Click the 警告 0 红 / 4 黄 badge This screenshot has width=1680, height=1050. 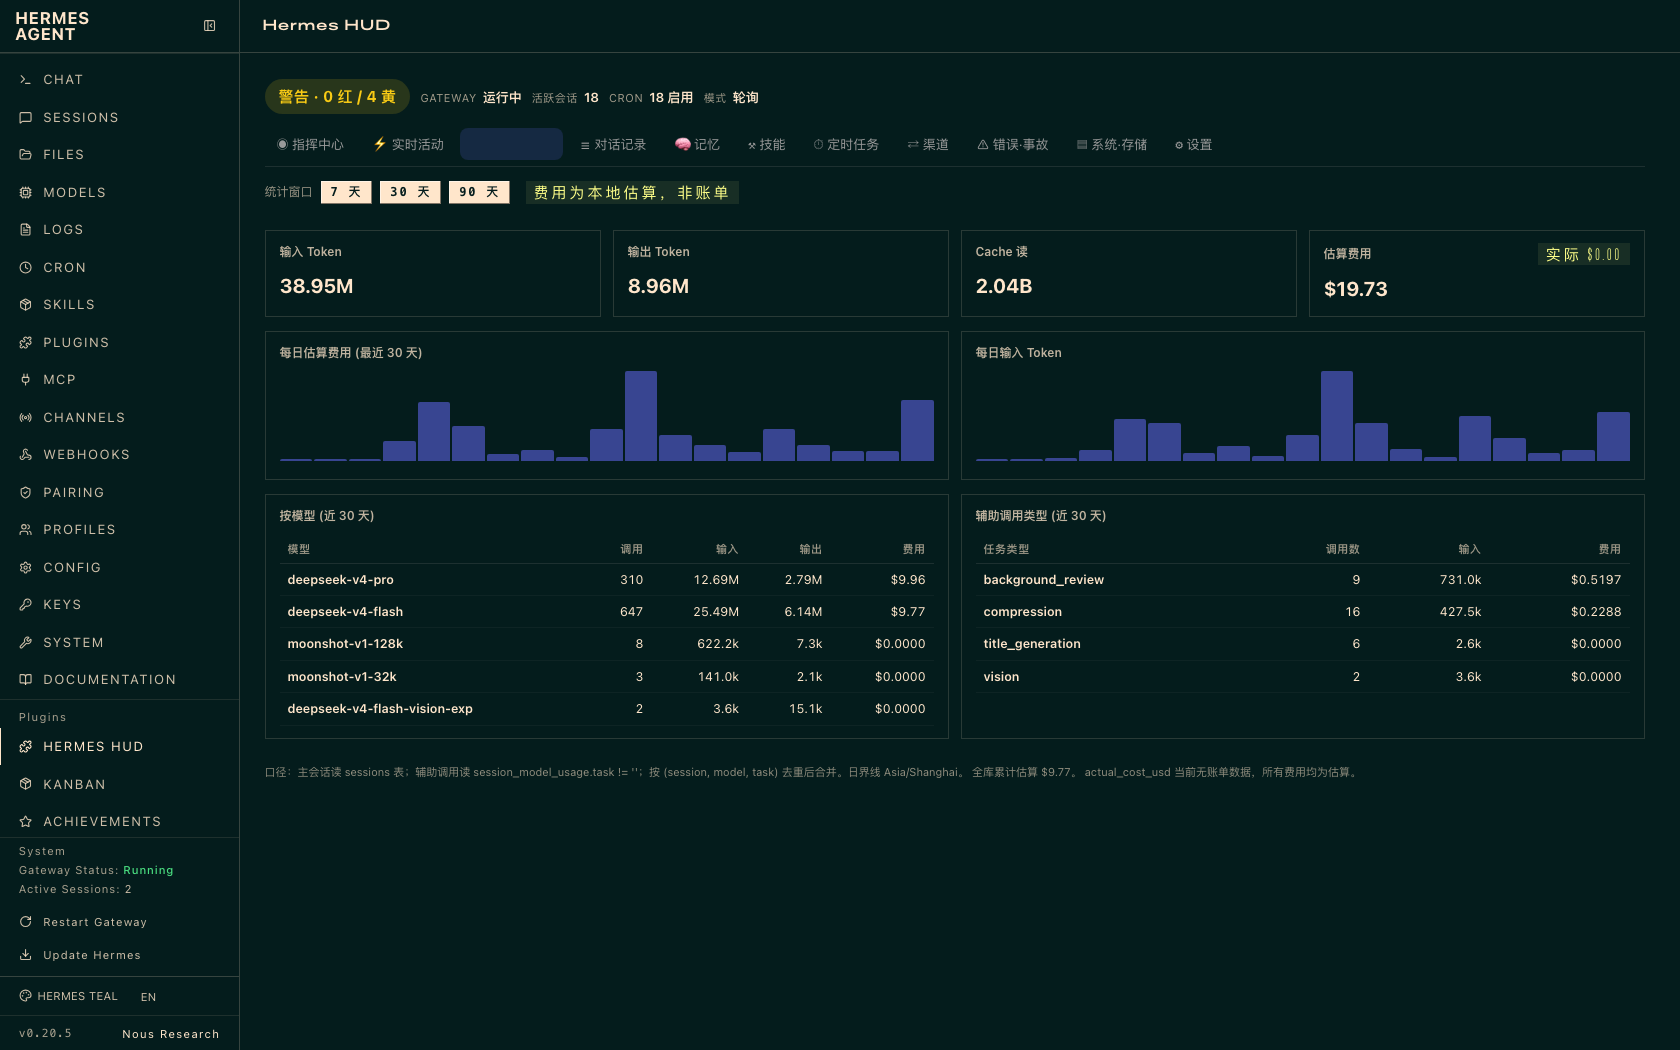click(x=337, y=97)
